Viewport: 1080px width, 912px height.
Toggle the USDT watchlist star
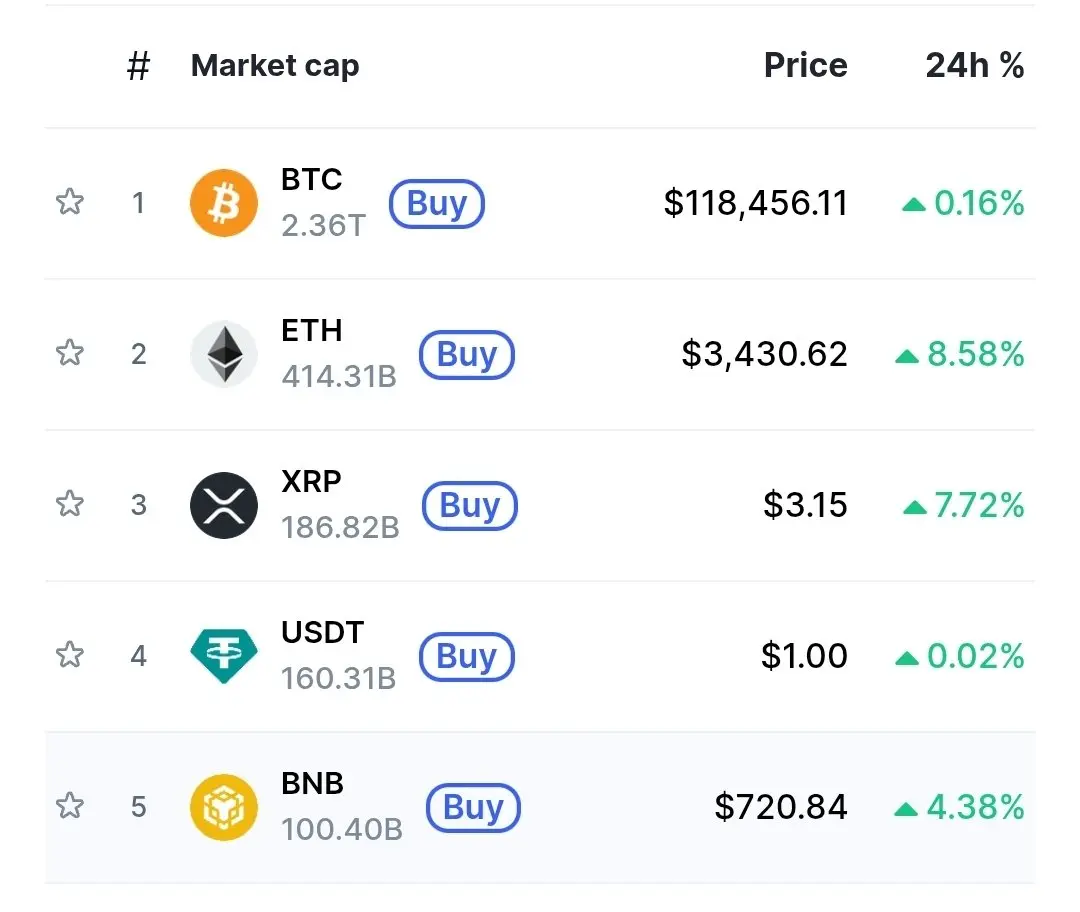coord(69,655)
